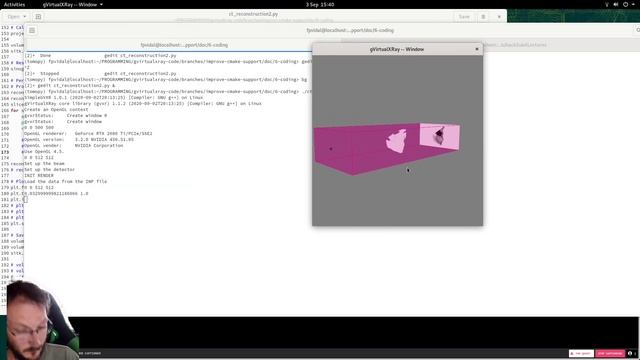
Task: Click the terminal search icon
Action: [x=638, y=30]
